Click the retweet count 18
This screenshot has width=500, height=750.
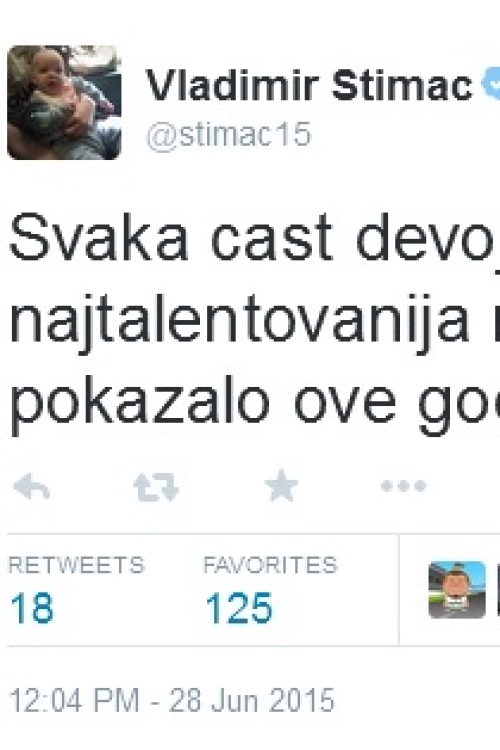(32, 608)
